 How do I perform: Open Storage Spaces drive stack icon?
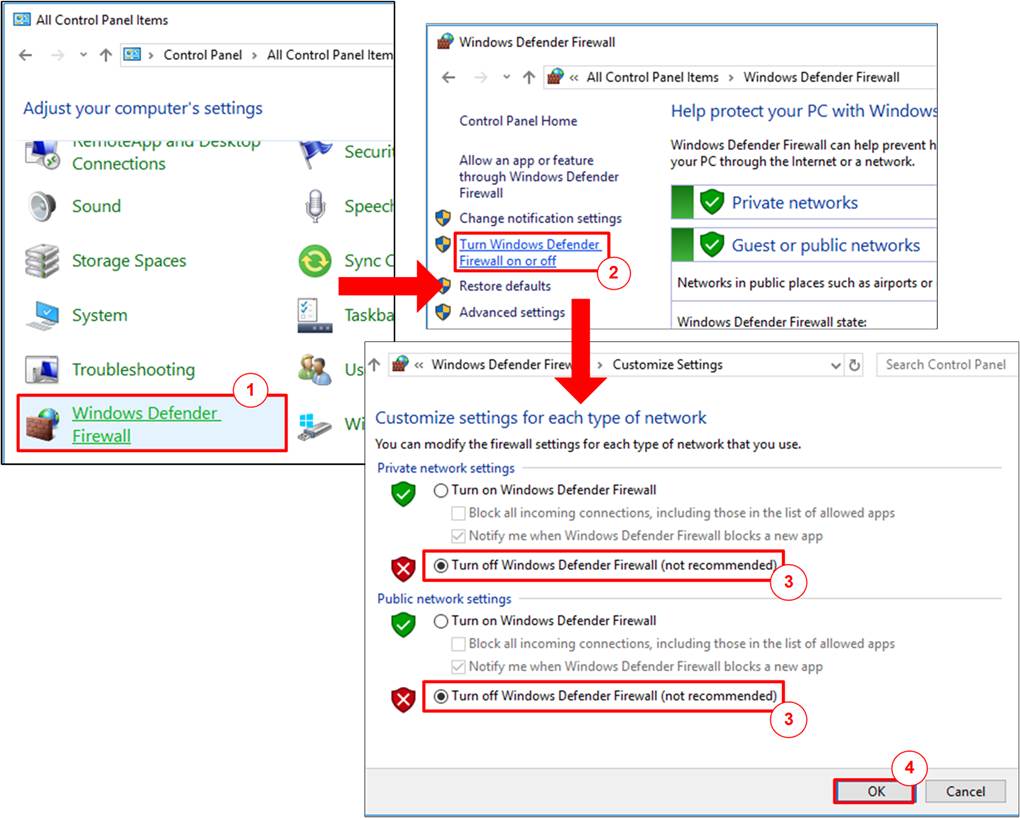point(42,261)
